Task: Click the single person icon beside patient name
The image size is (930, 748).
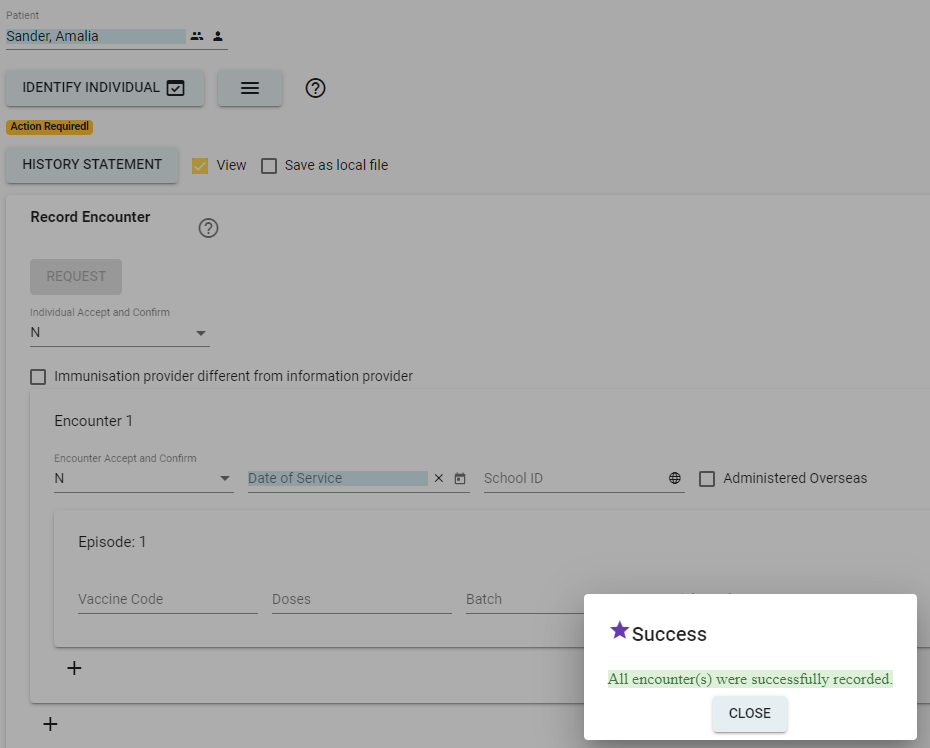Action: [x=218, y=36]
